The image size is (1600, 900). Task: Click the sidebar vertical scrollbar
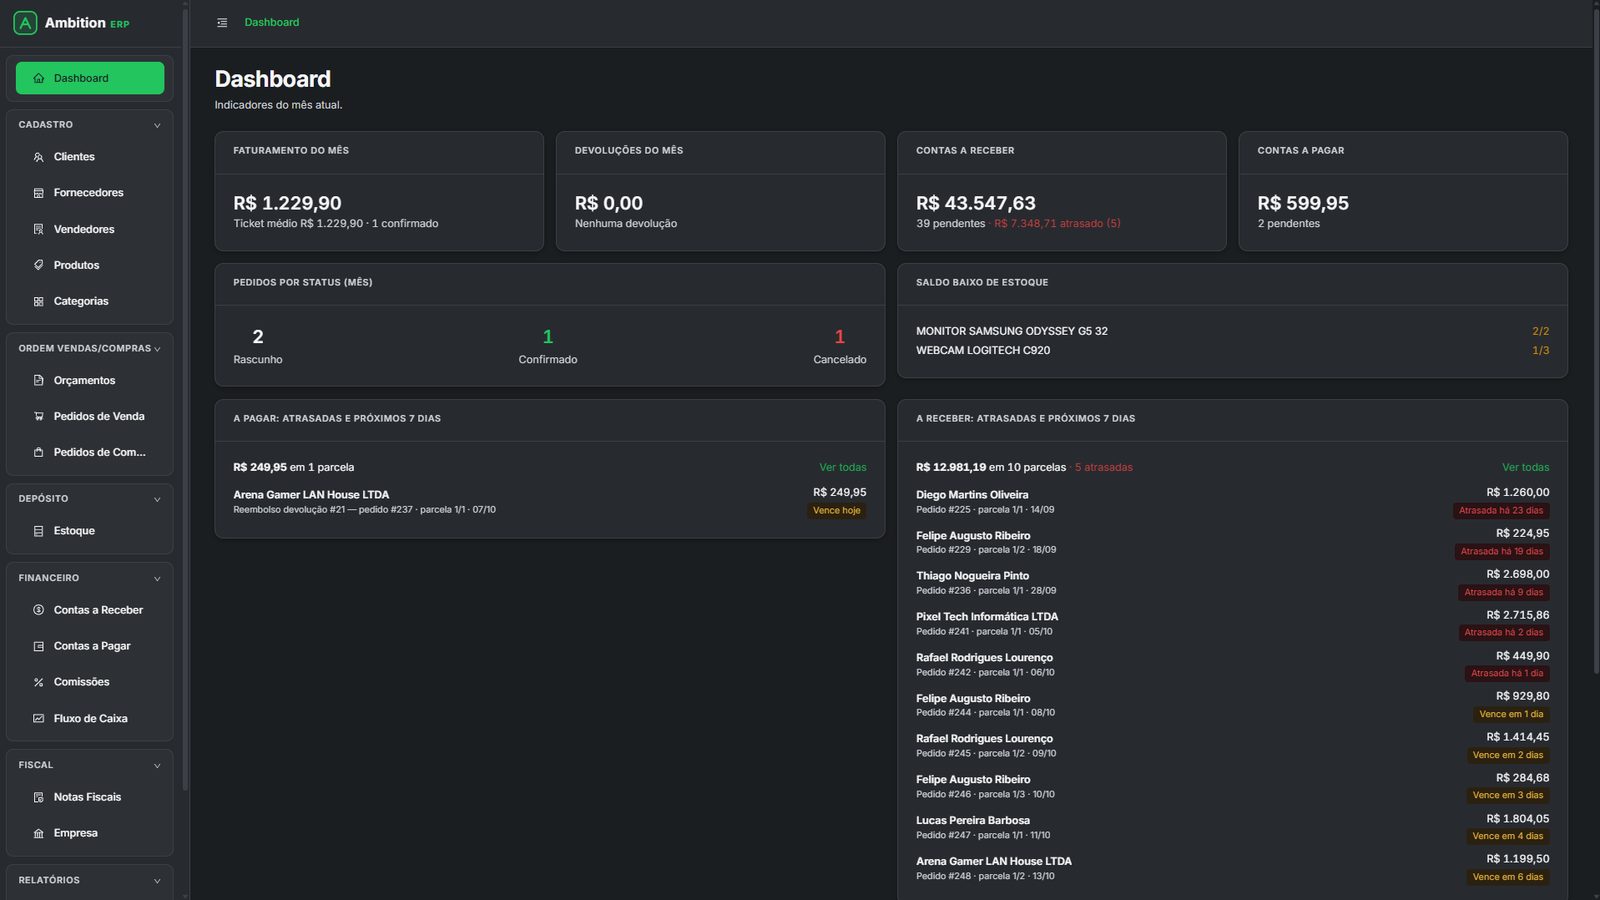(x=185, y=400)
